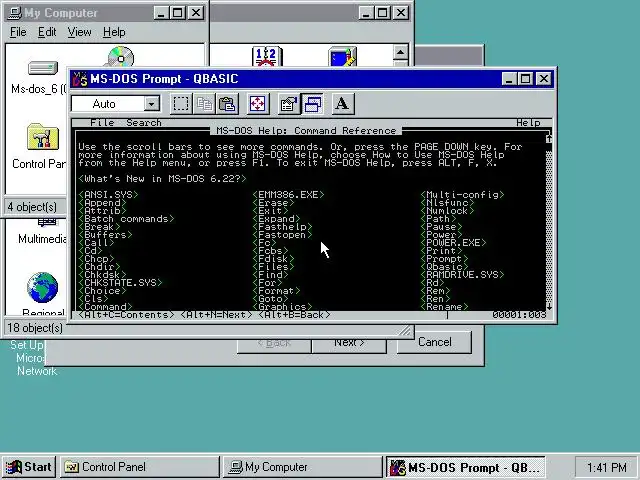Screen dimensions: 640x480
Task: Open the Chkdsk help topic
Action: click(102, 275)
